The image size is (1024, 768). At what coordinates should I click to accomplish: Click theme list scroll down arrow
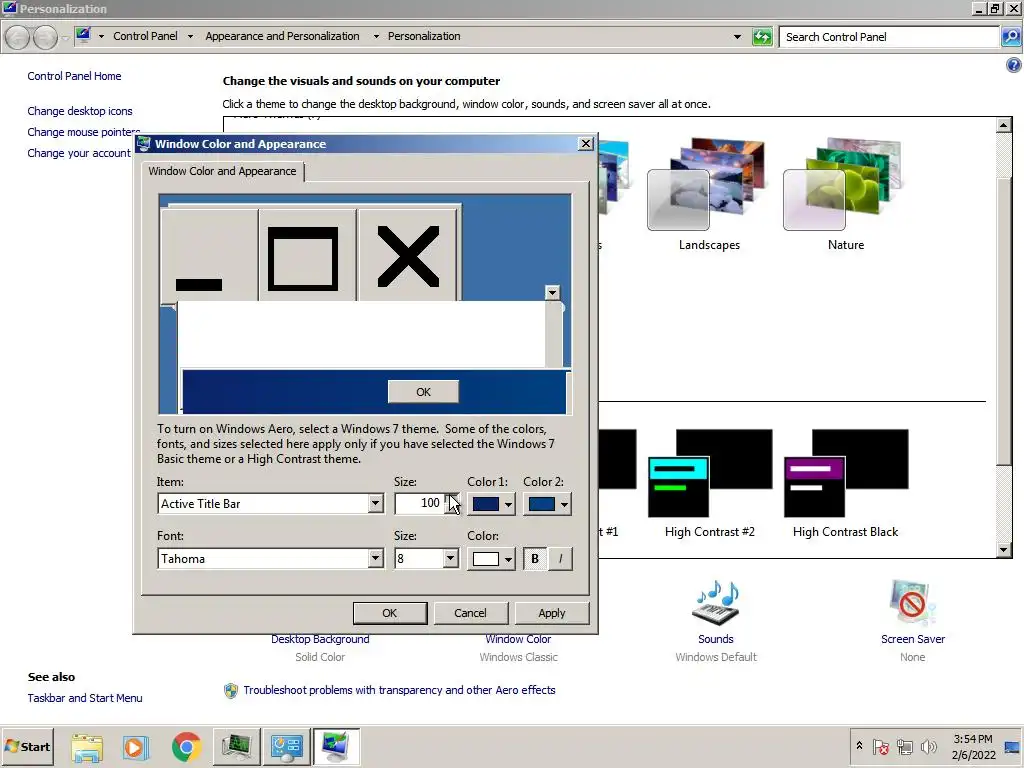1004,550
